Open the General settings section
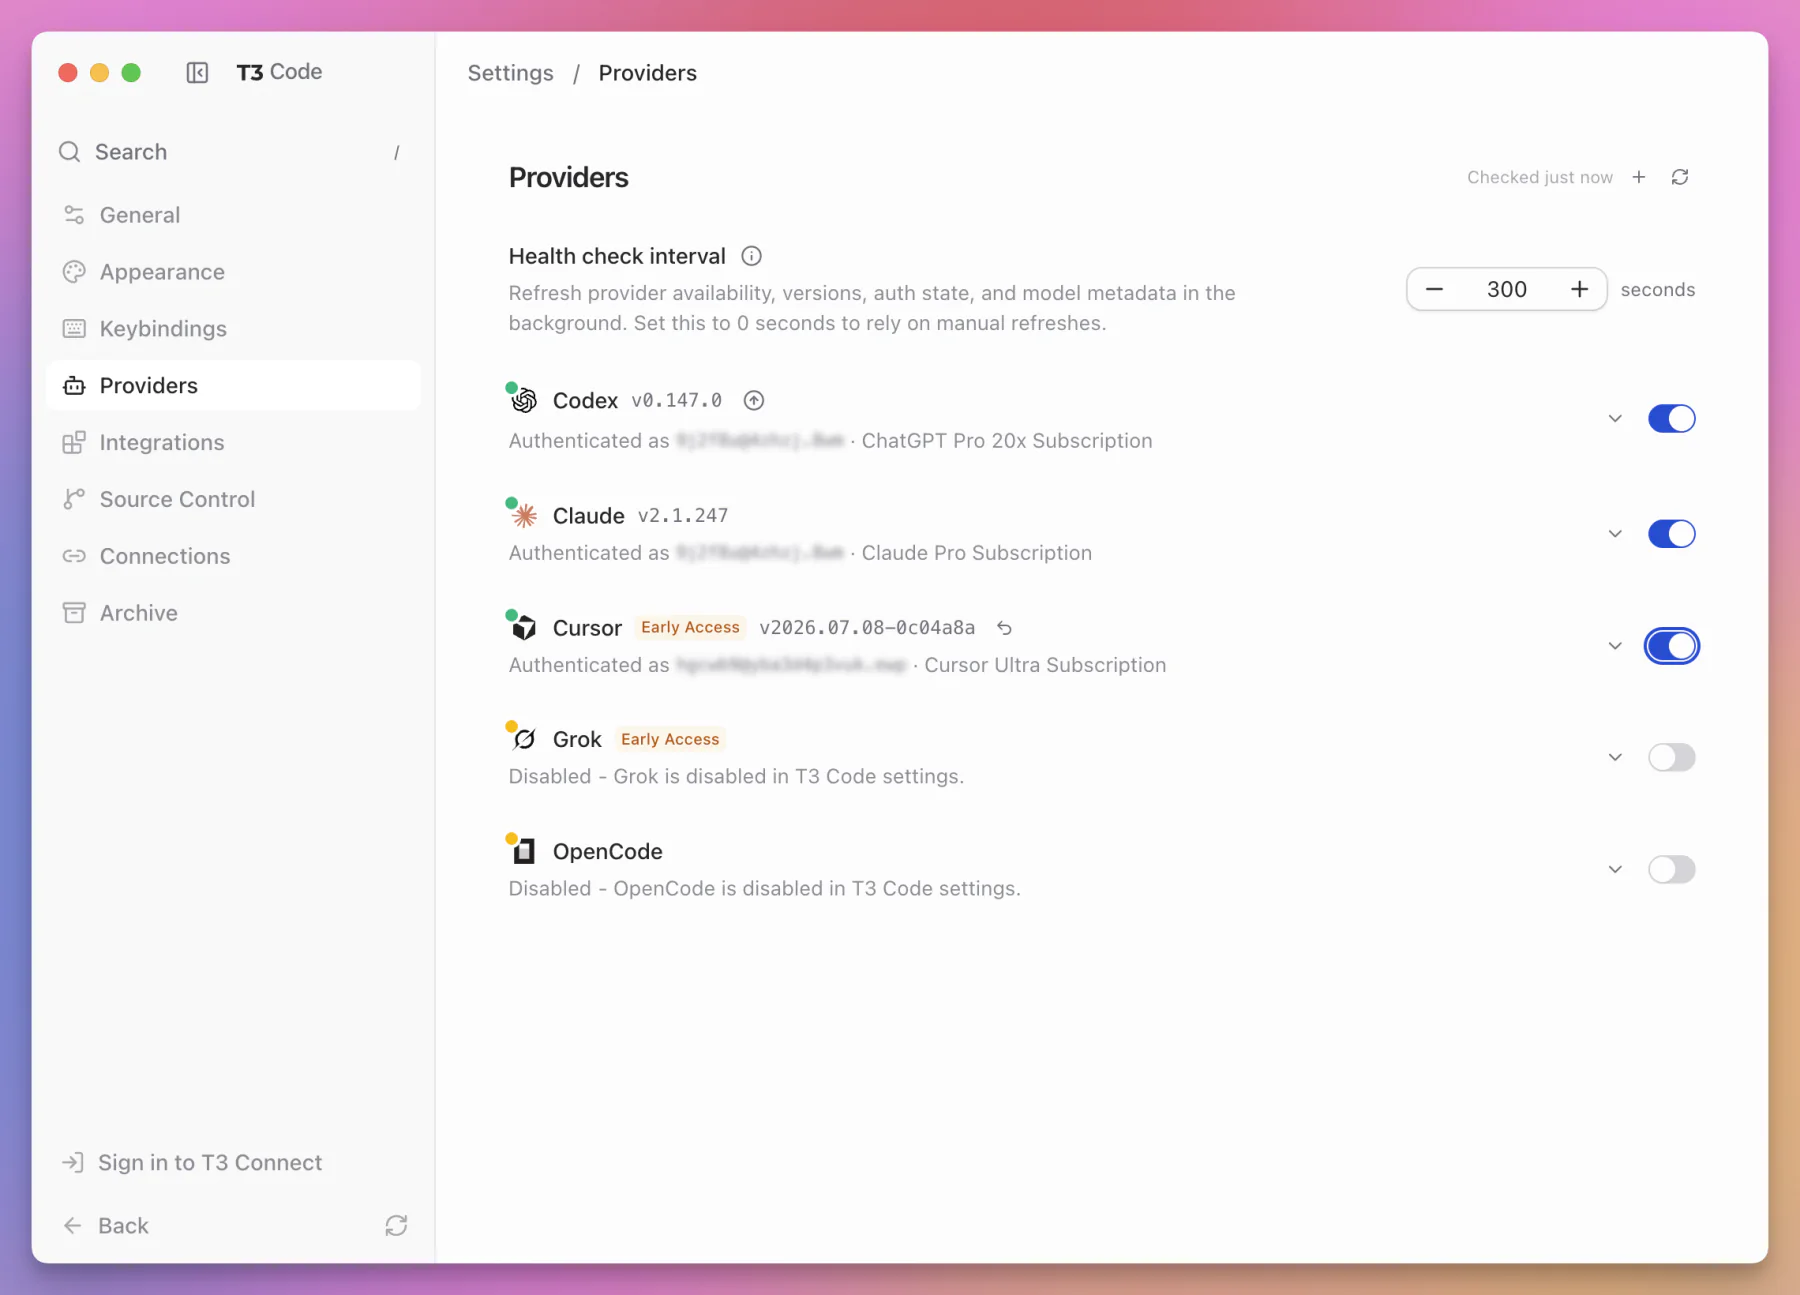 234,215
